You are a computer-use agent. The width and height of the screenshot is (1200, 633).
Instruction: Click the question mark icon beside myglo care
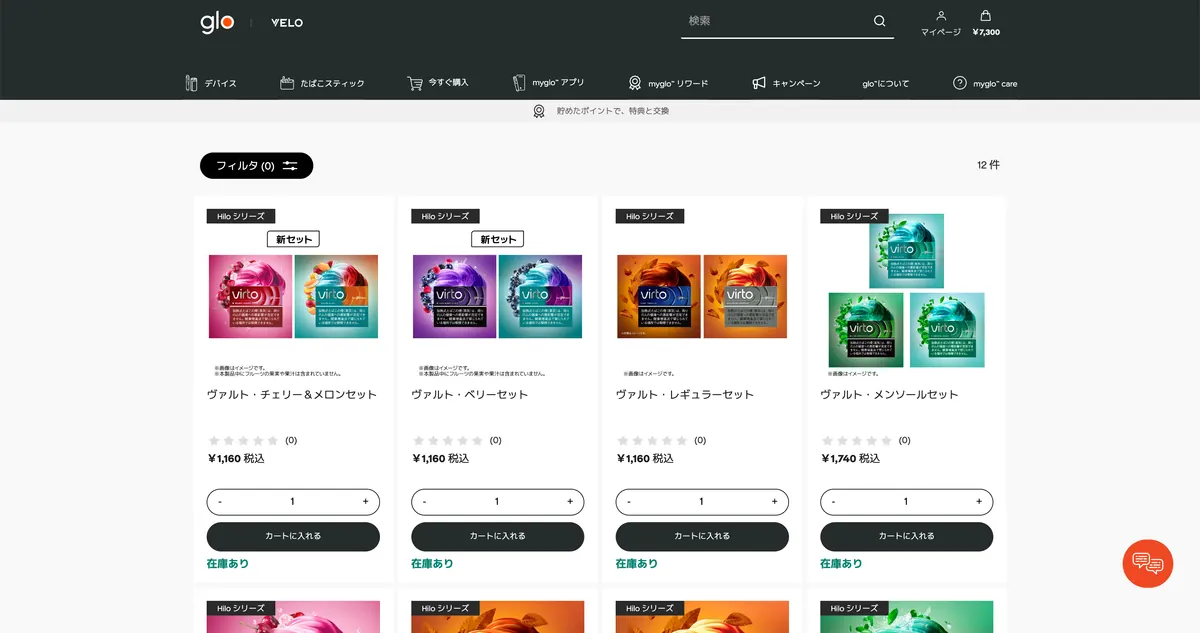click(960, 83)
